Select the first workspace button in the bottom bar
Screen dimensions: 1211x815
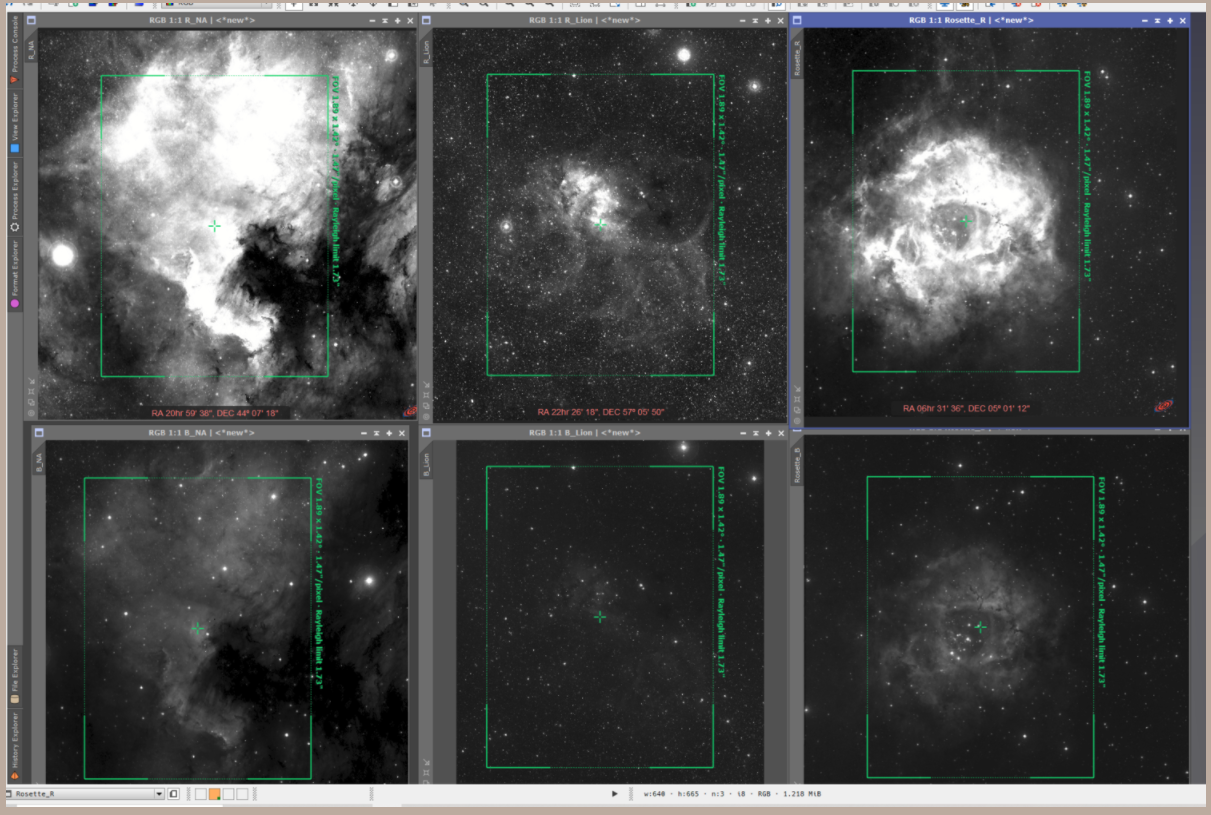click(199, 792)
